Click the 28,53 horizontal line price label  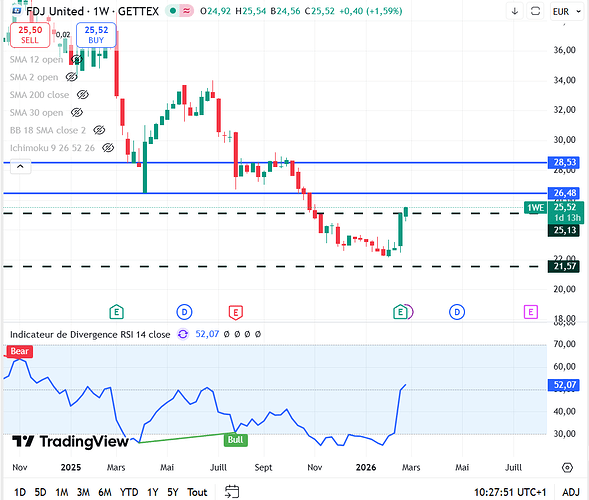coord(564,162)
